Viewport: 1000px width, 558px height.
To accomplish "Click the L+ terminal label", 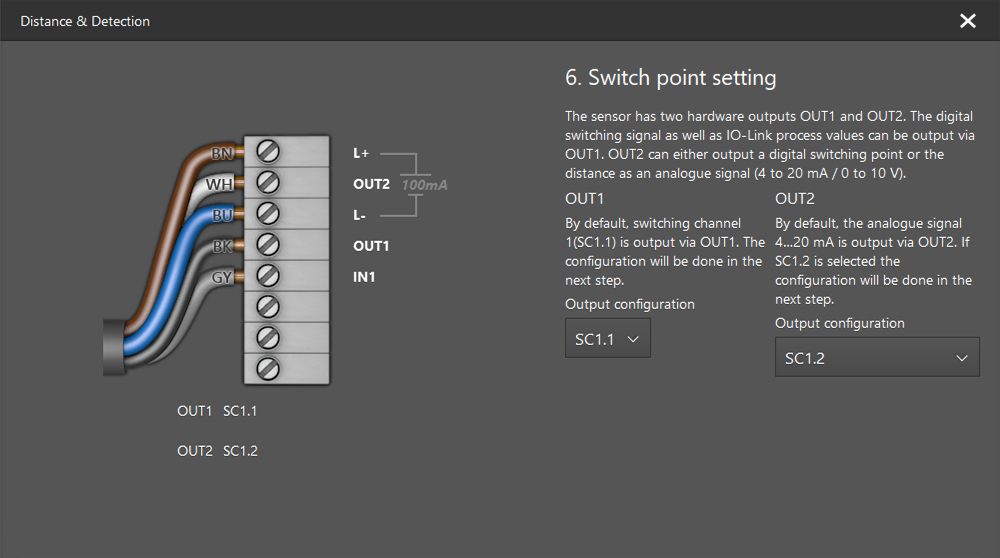I will pyautogui.click(x=361, y=153).
